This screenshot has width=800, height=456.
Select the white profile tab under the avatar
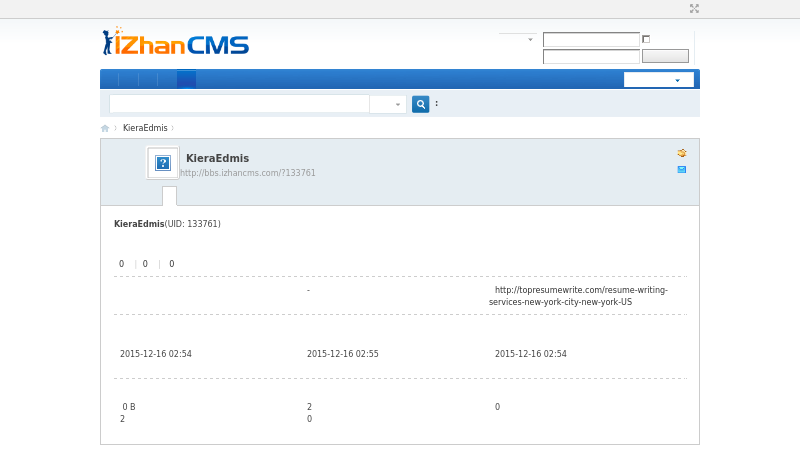(x=169, y=196)
